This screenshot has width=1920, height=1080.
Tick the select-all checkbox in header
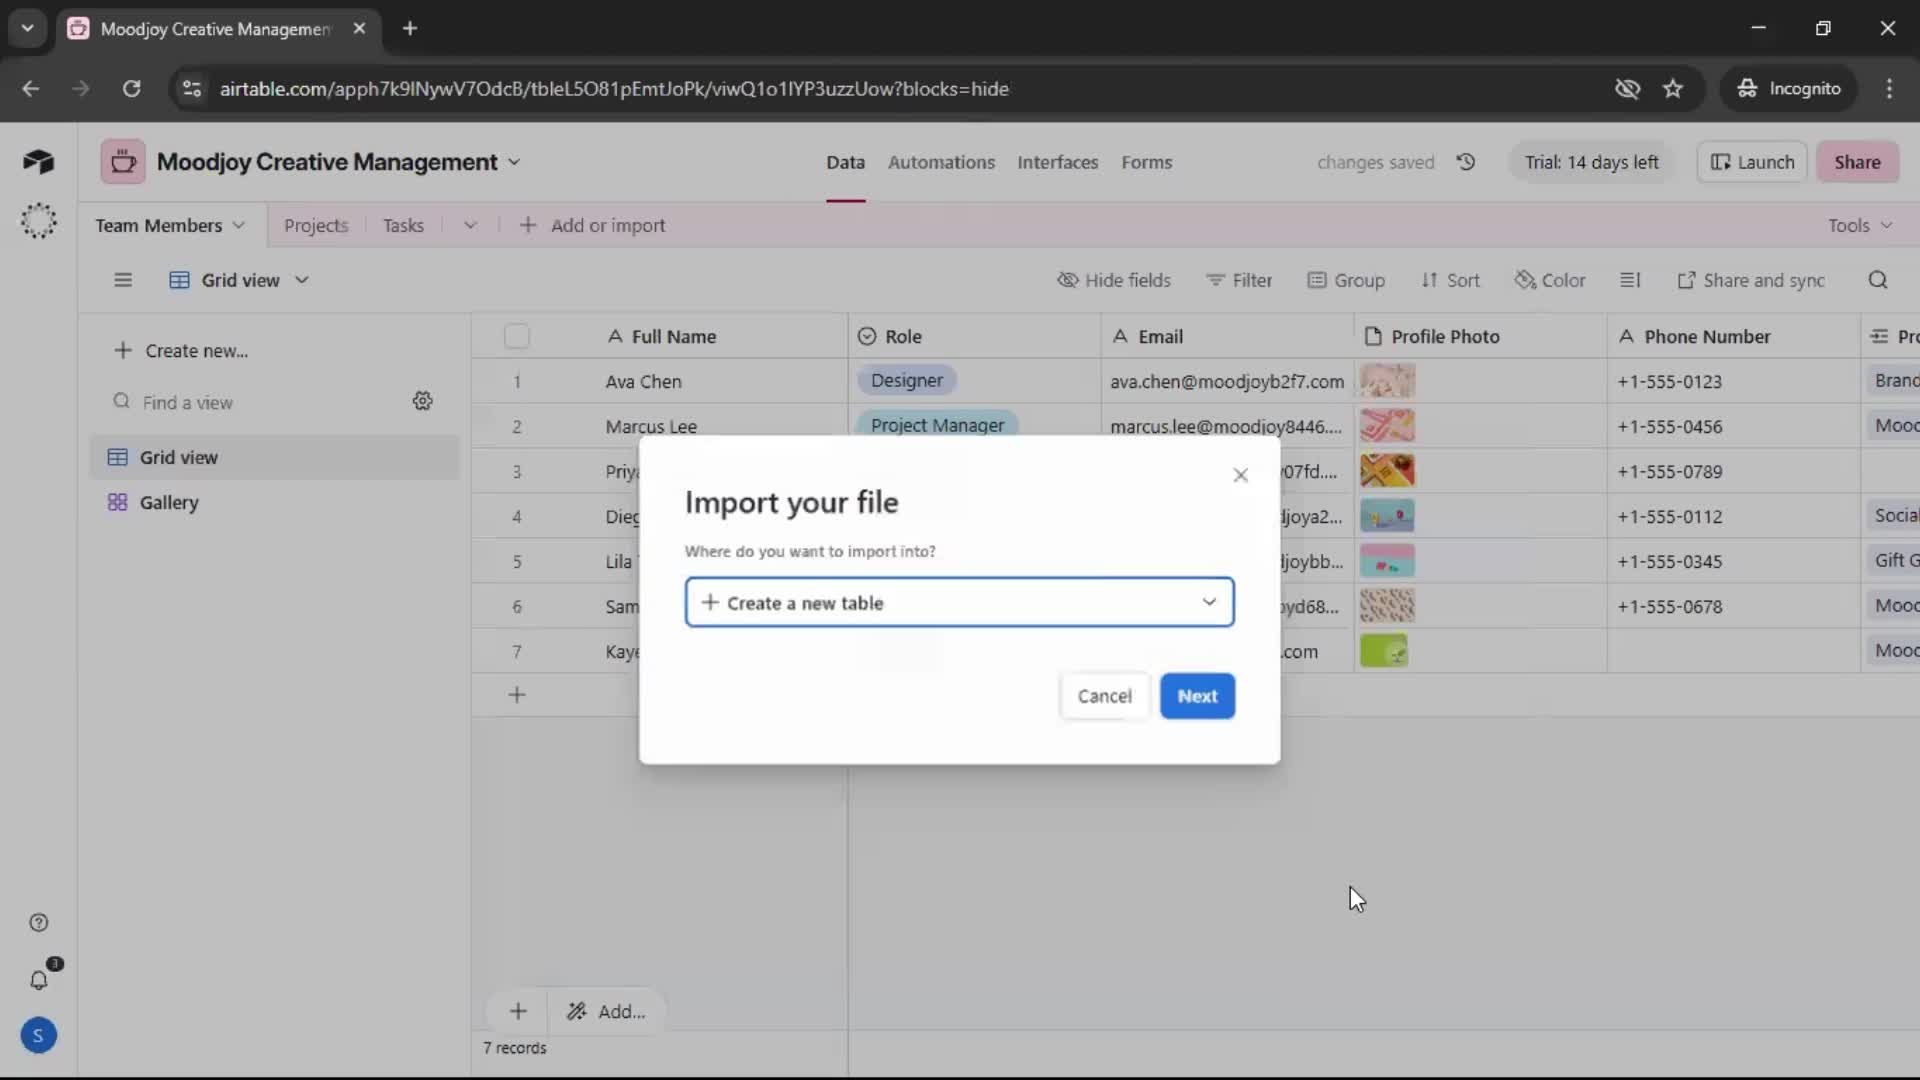(517, 336)
